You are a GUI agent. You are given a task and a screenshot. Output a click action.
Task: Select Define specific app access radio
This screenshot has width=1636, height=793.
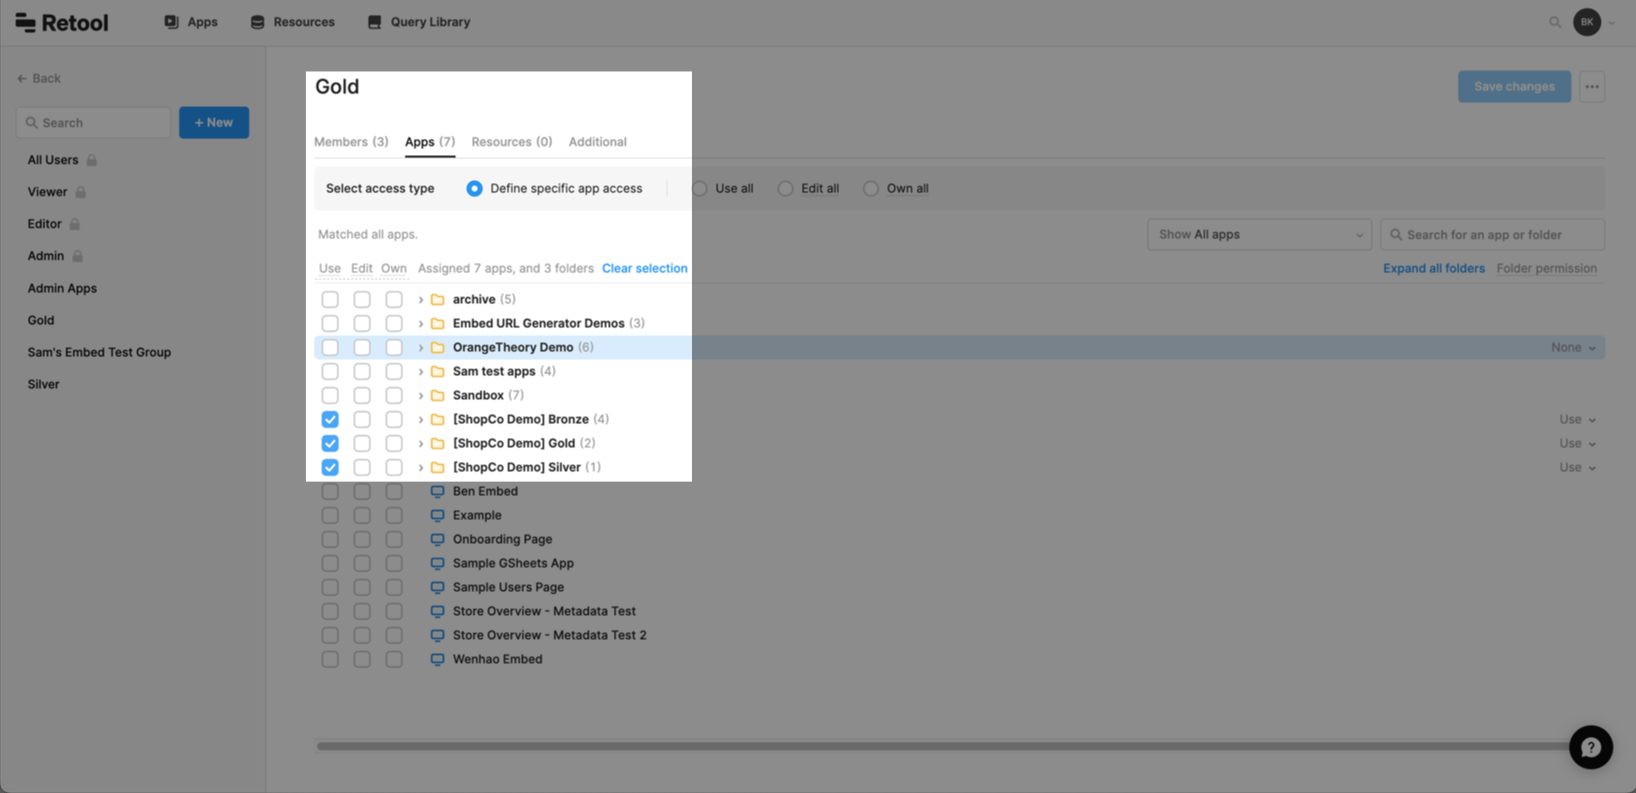474,188
